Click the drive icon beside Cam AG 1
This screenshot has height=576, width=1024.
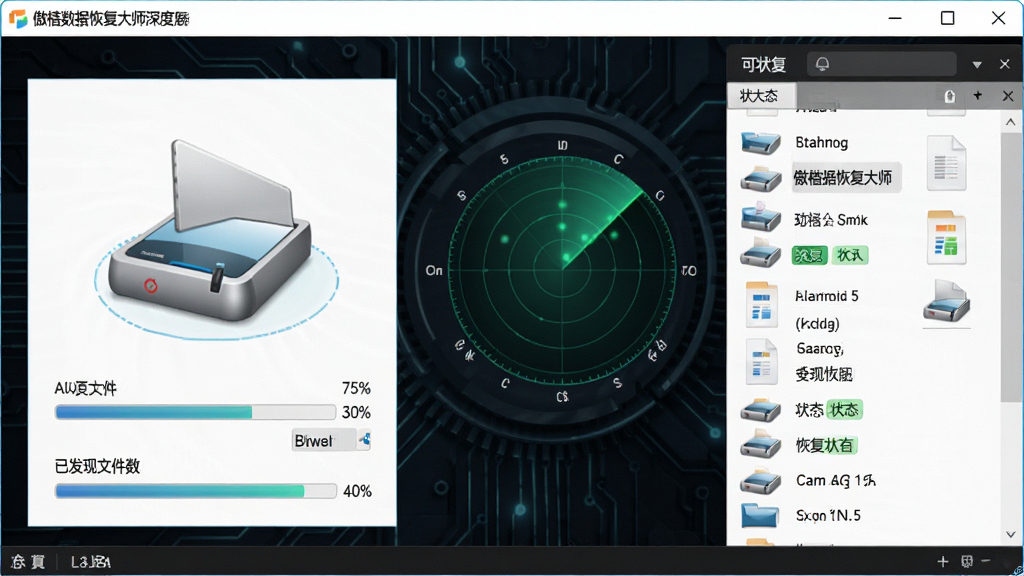(761, 481)
